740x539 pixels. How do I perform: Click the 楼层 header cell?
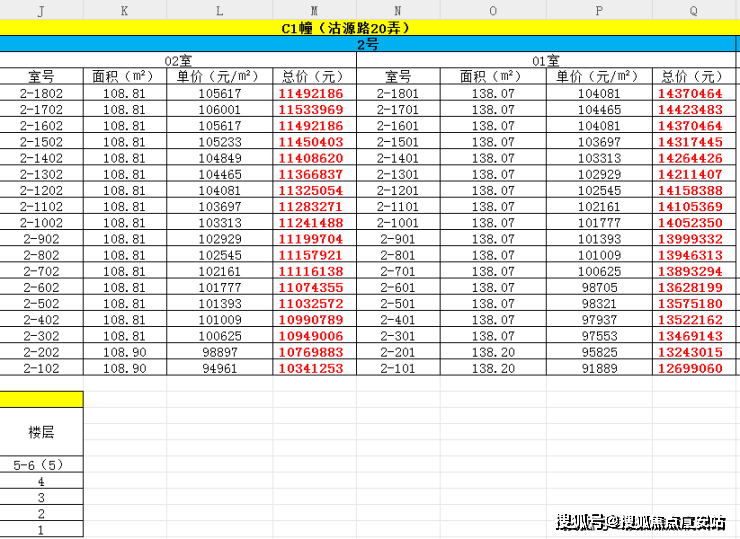[42, 431]
